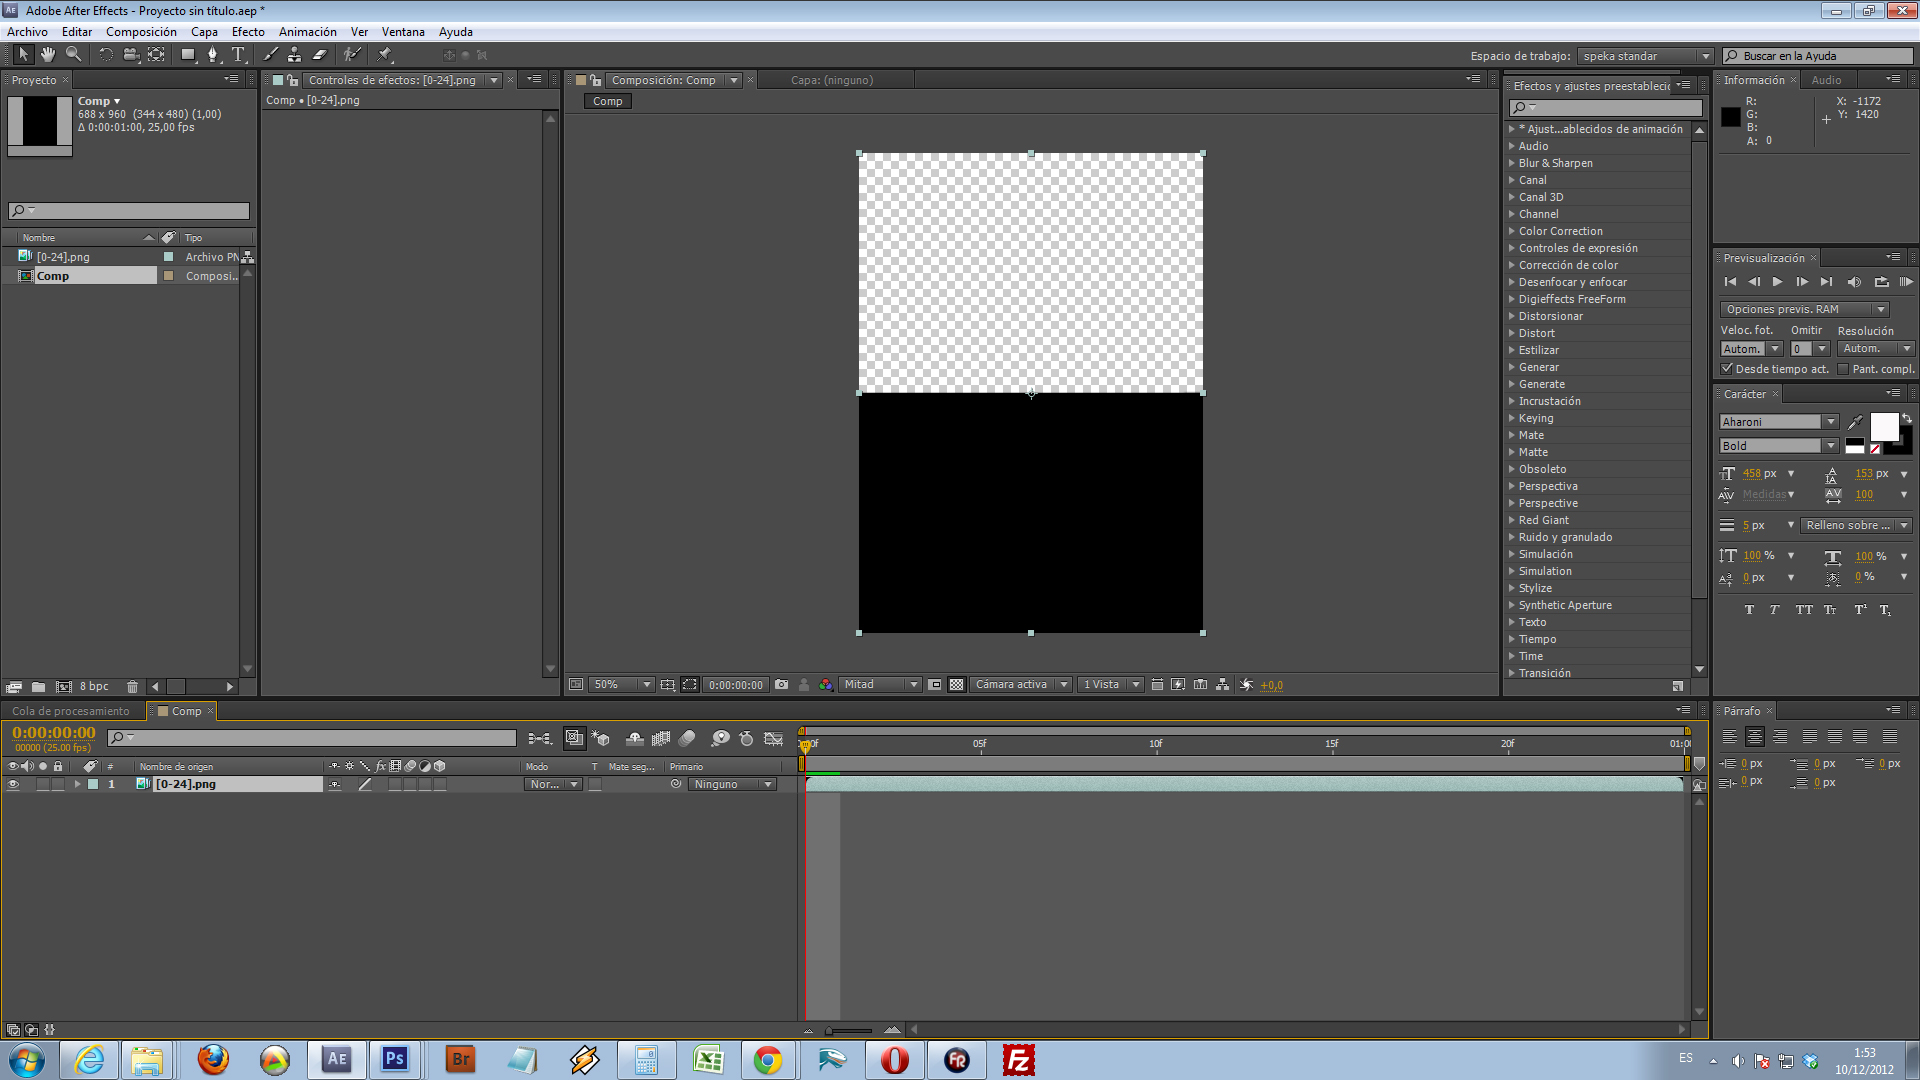Viewport: 1920px width, 1080px height.
Task: Open show channel RGB color icon
Action: pyautogui.click(x=826, y=685)
